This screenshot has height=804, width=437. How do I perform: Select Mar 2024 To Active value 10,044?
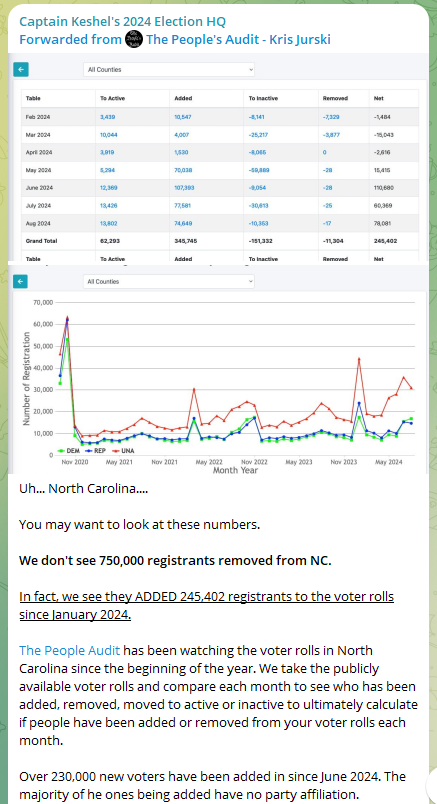(109, 135)
